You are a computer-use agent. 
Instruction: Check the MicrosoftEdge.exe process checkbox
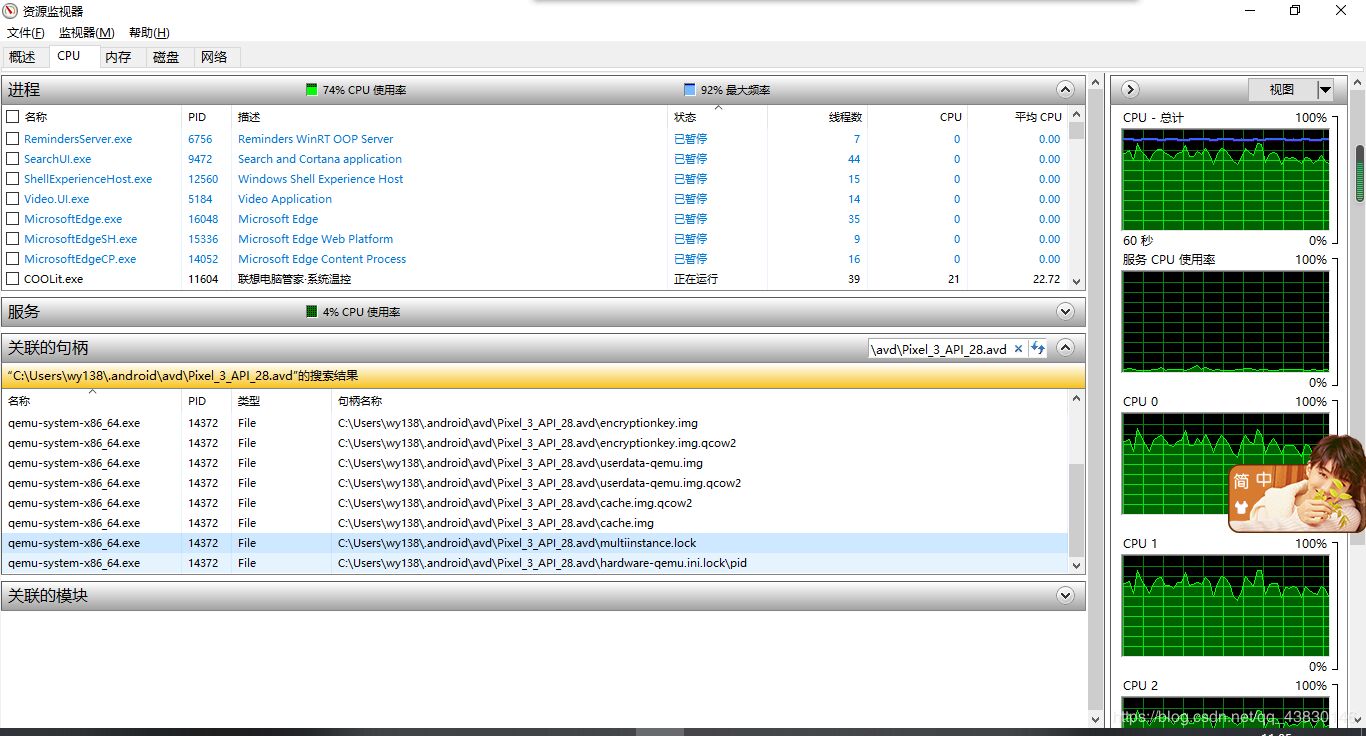tap(13, 219)
